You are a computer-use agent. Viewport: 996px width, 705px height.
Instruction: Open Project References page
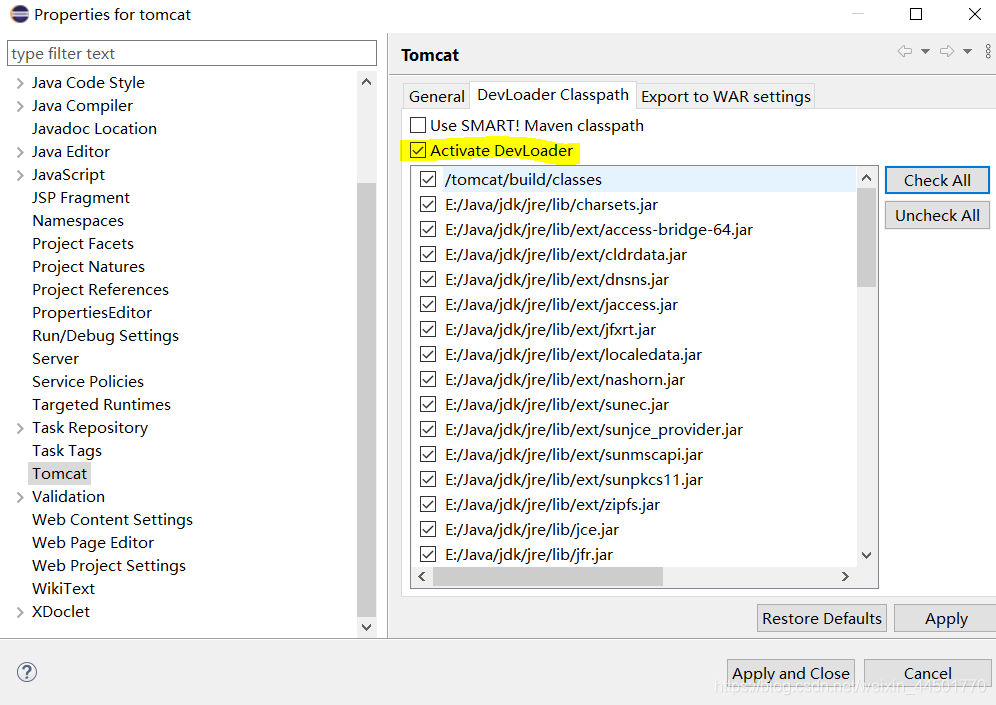100,290
